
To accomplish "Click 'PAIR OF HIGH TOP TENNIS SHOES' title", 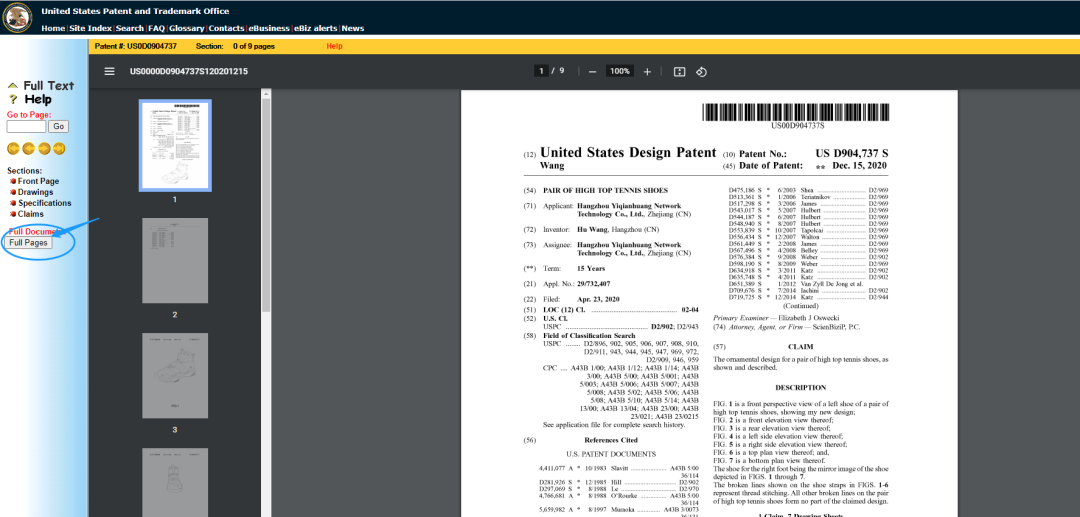I will tap(605, 190).
